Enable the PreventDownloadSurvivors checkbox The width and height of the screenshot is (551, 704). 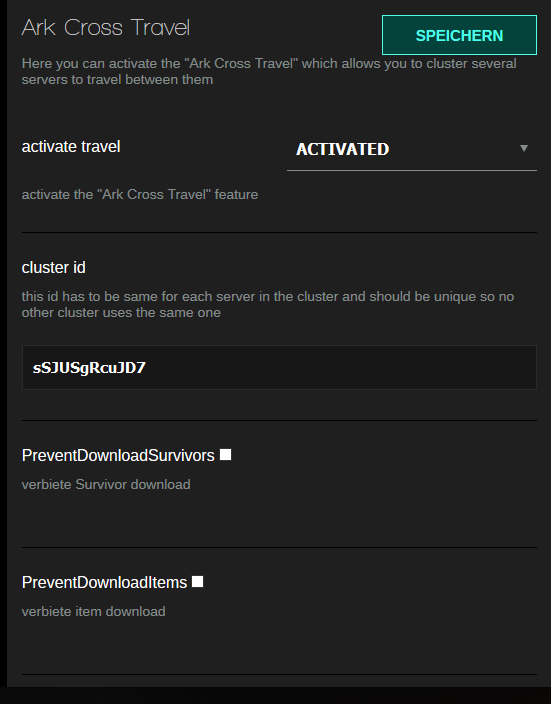coord(225,455)
